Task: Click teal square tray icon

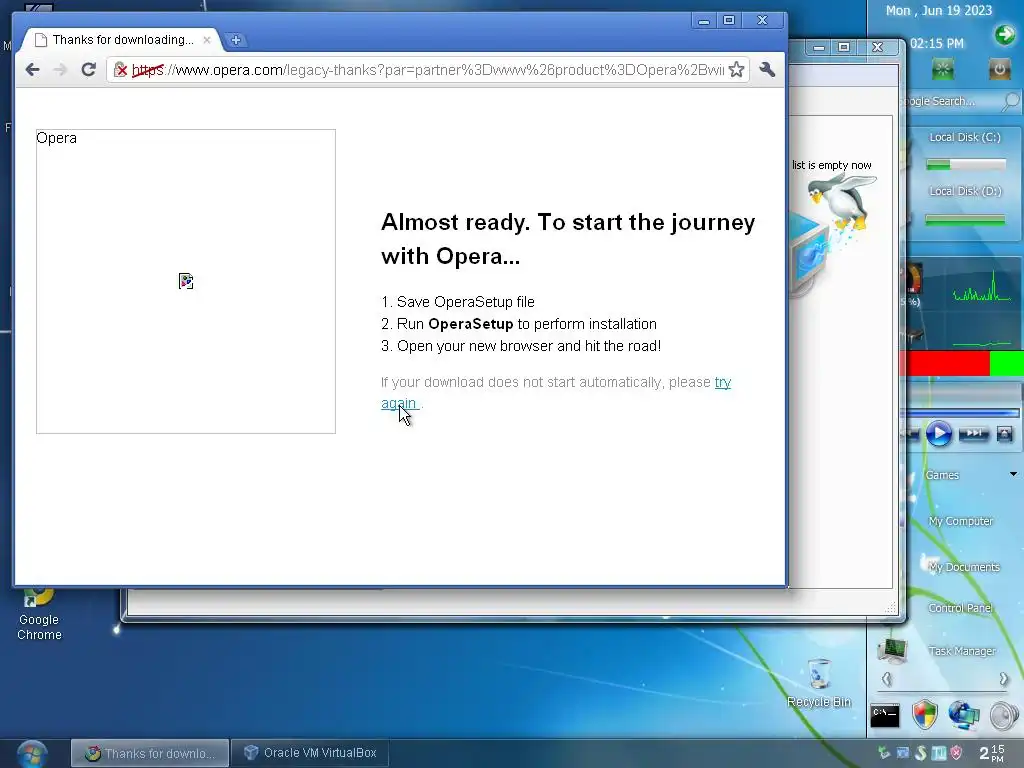Action: 938,753
